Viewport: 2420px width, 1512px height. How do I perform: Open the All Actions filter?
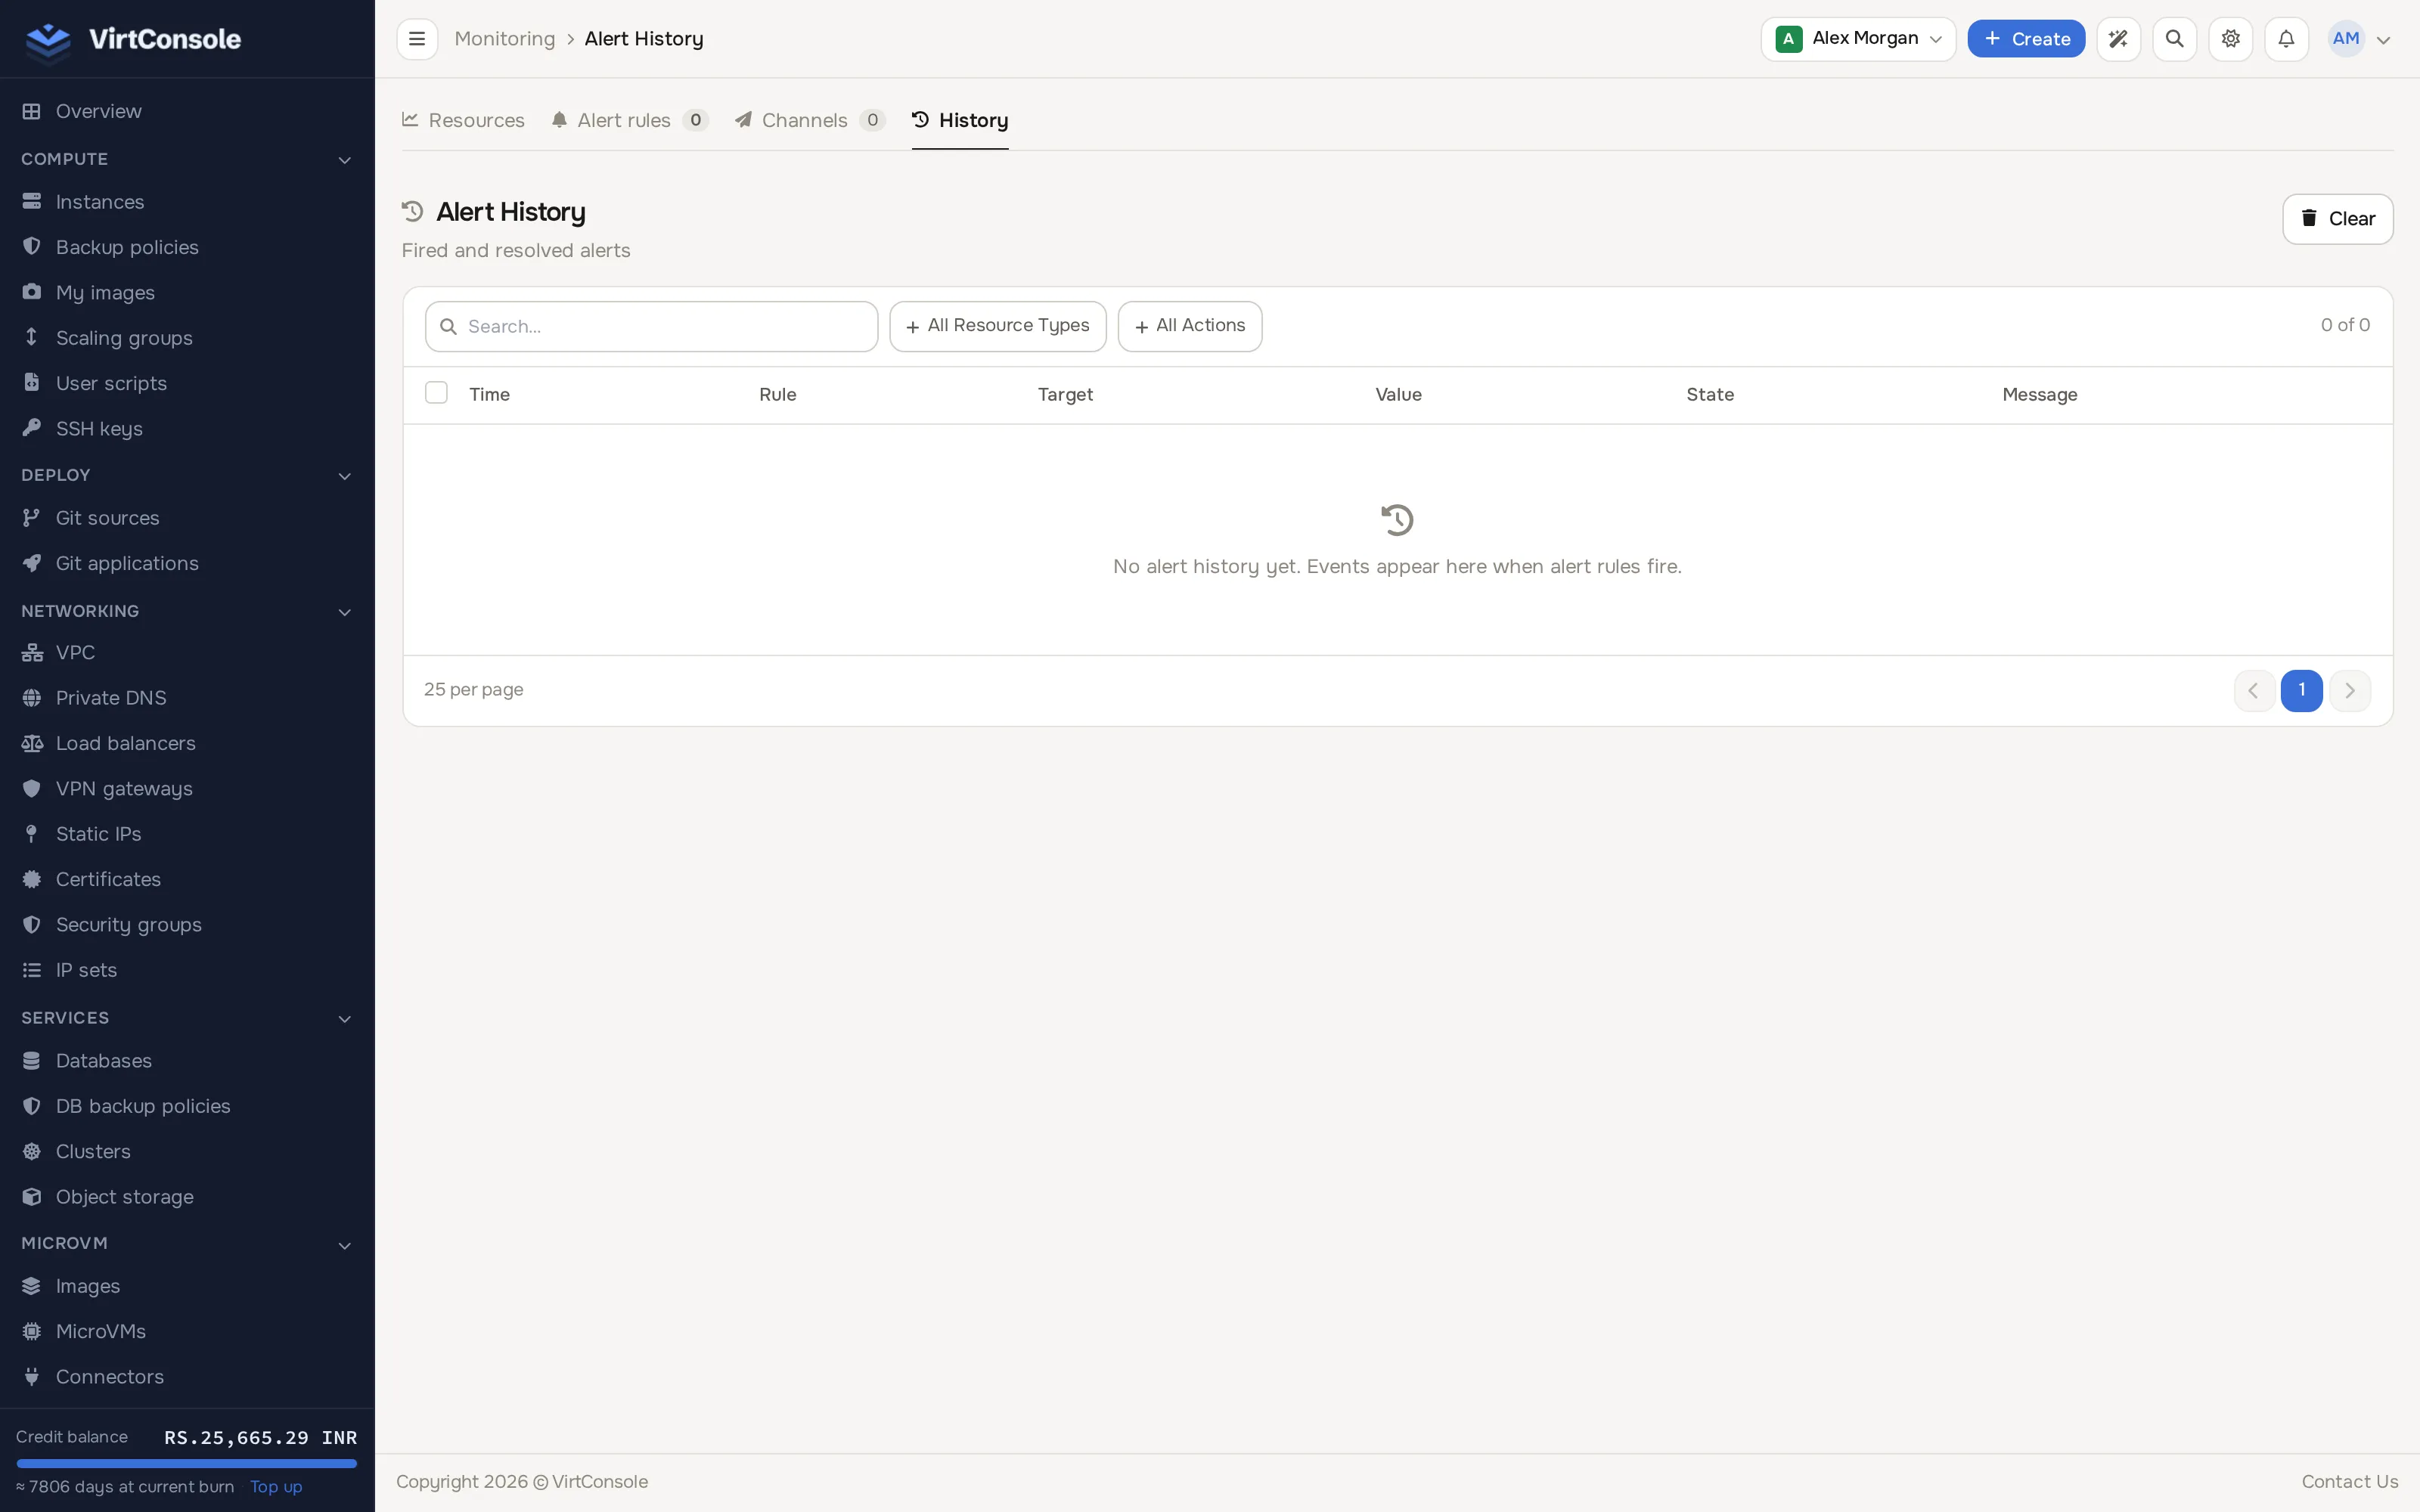(x=1190, y=326)
